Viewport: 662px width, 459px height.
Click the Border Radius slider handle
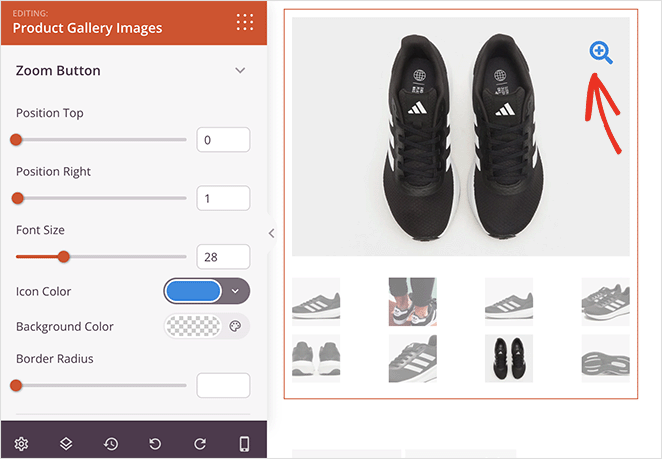click(16, 385)
